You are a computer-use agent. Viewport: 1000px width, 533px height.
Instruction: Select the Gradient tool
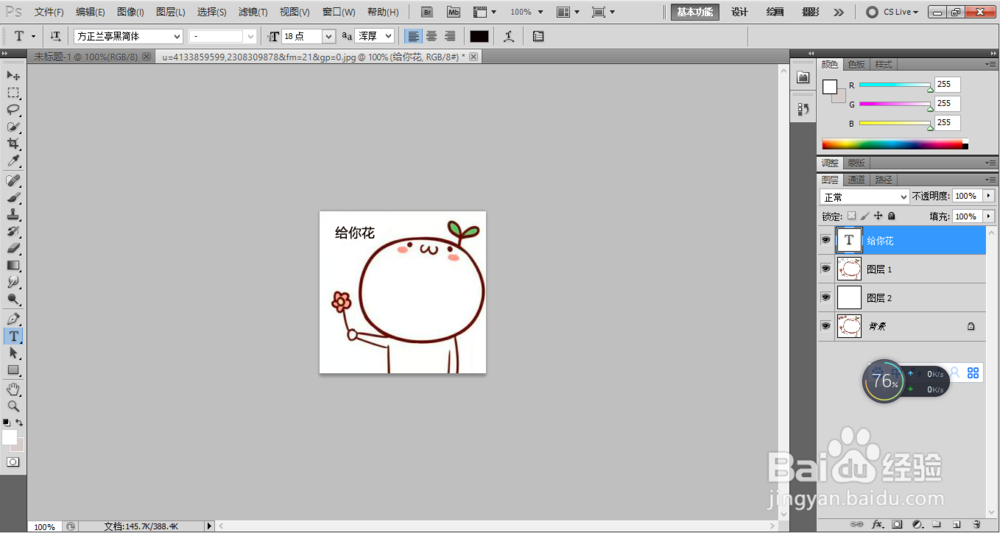(x=13, y=265)
